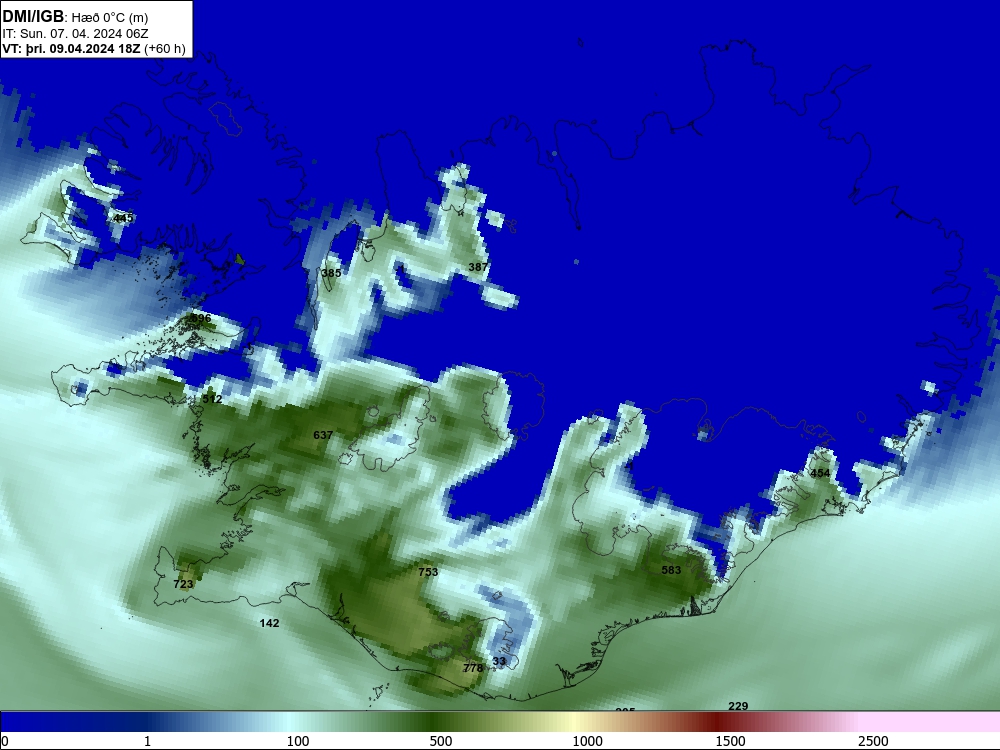Click the map value 385
Image resolution: width=1000 pixels, height=750 pixels.
331,273
